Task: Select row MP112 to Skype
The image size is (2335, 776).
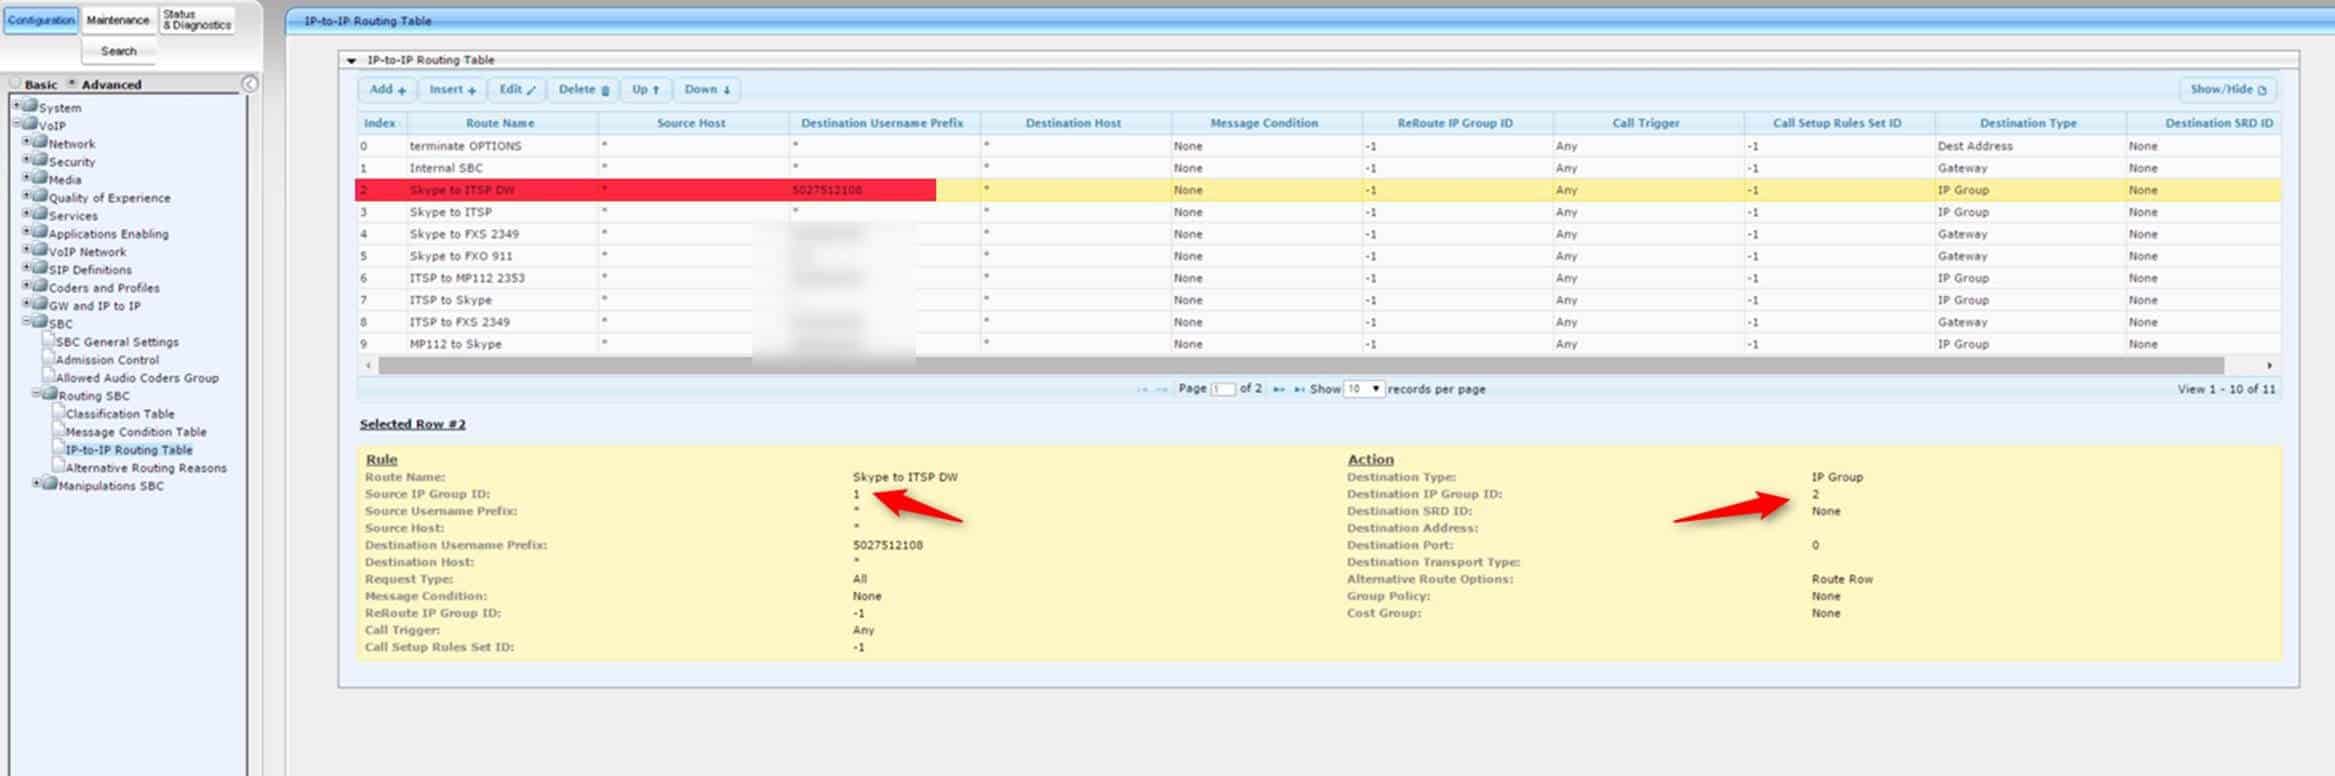Action: pyautogui.click(x=1318, y=344)
